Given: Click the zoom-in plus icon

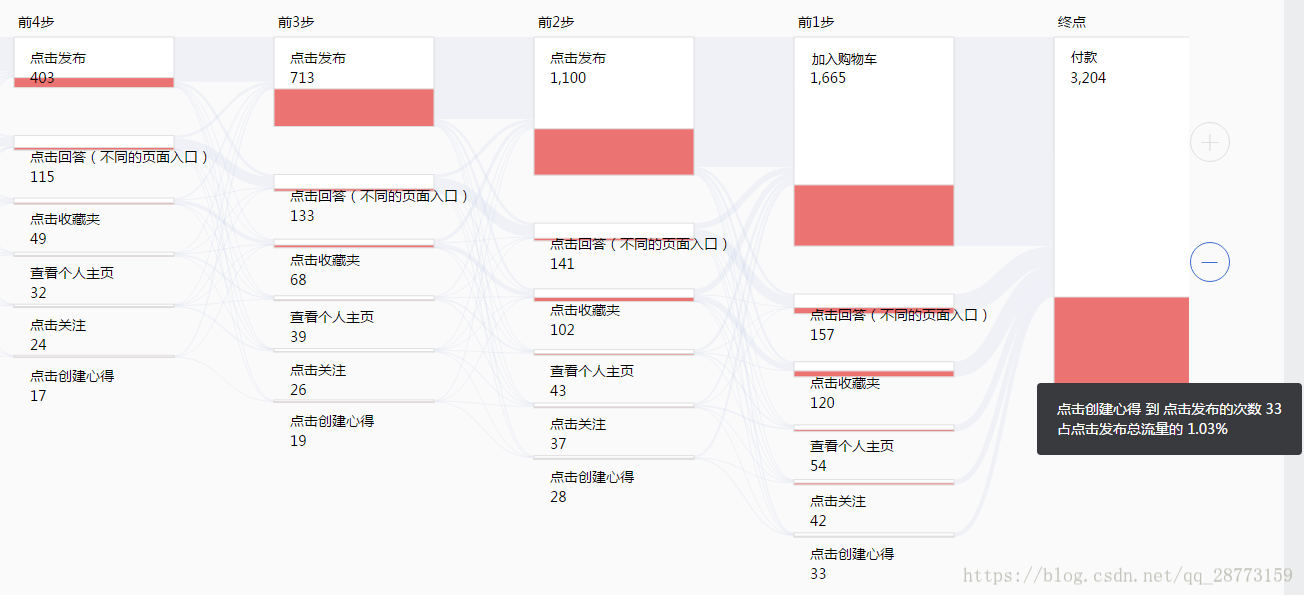Looking at the screenshot, I should [1210, 142].
